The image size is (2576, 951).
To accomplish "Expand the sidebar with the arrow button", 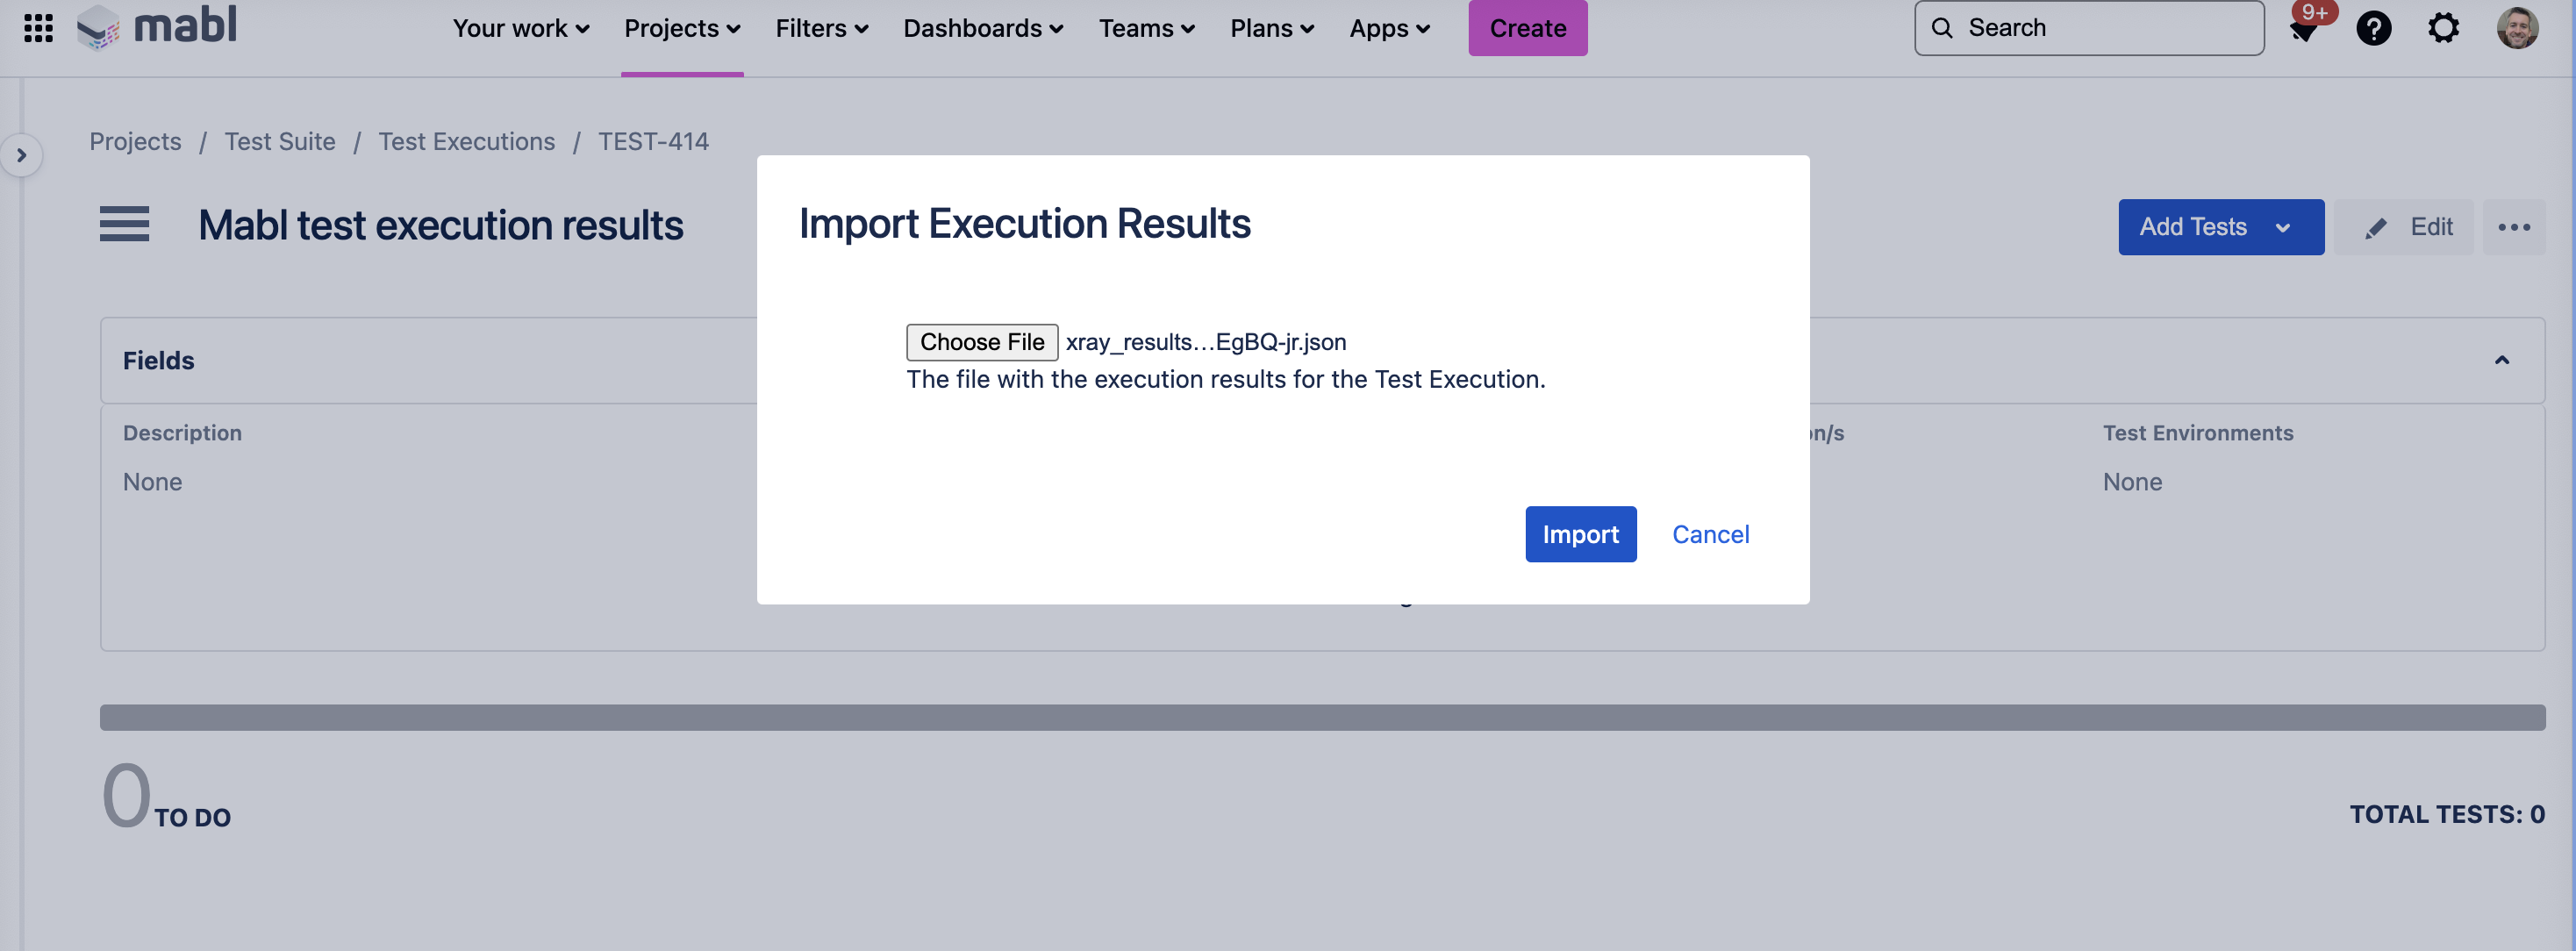I will click(21, 155).
